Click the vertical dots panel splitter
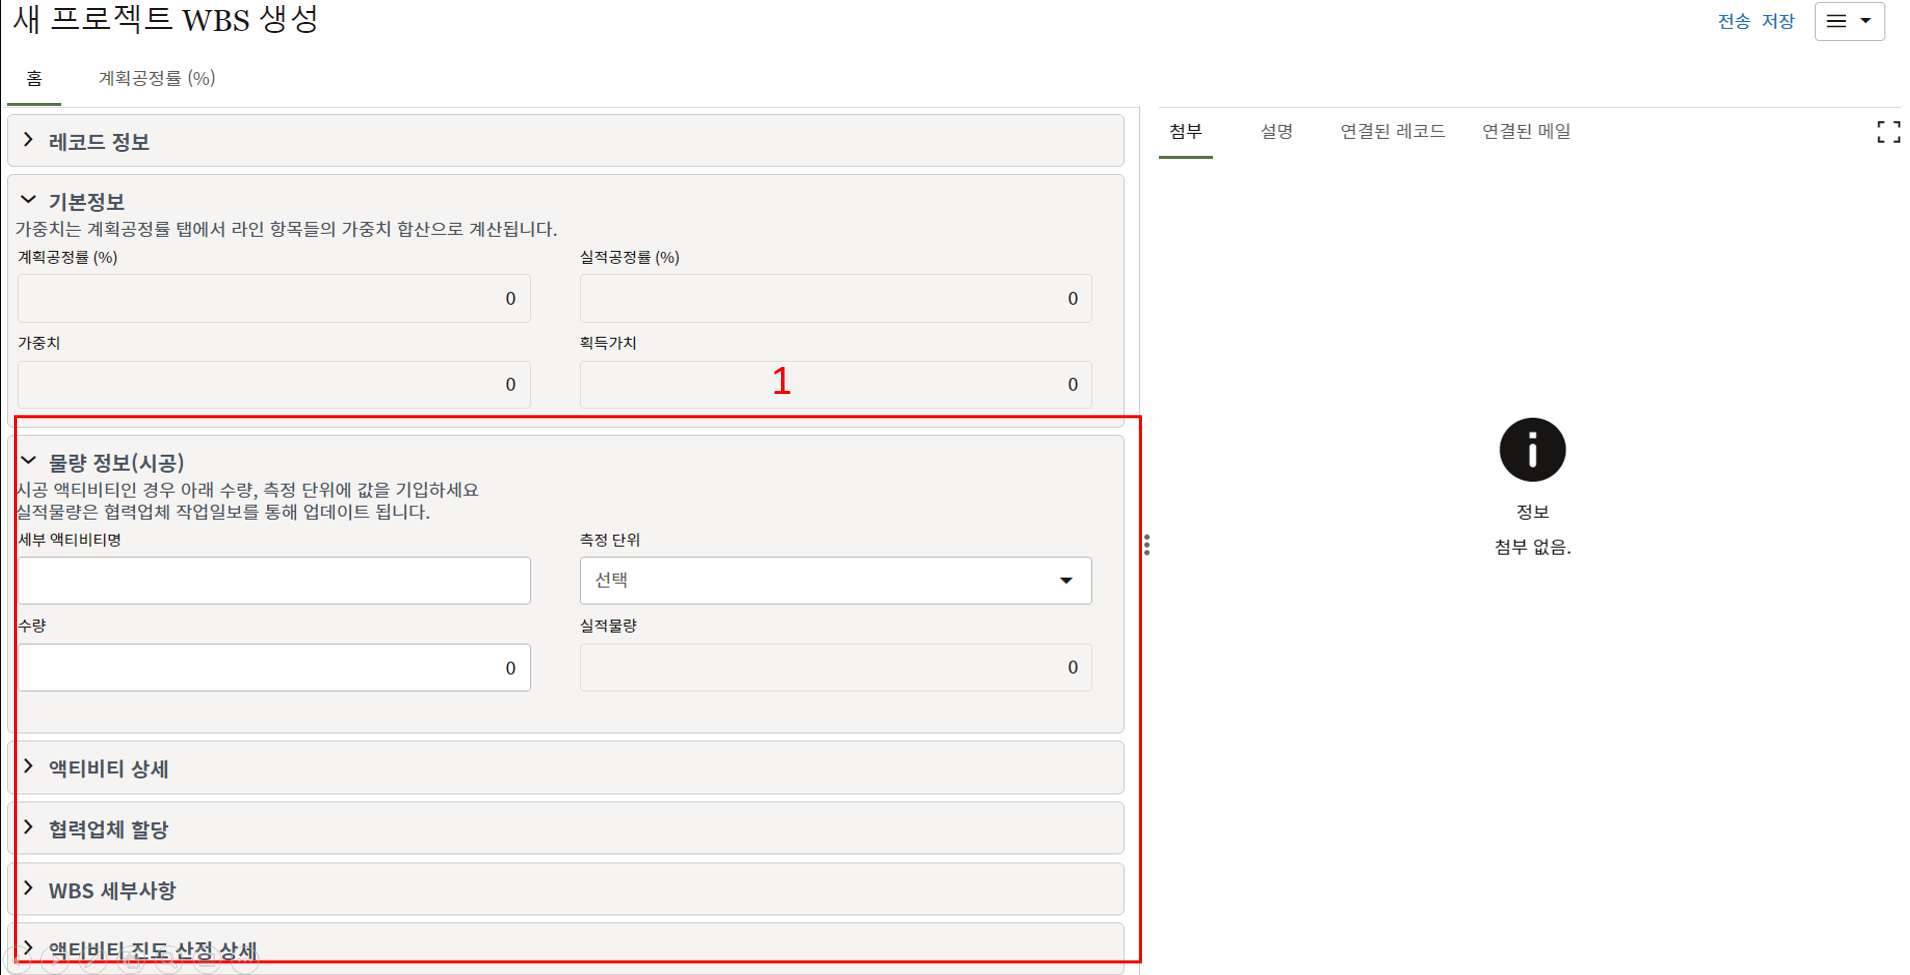This screenshot has height=975, width=1910. [x=1146, y=545]
